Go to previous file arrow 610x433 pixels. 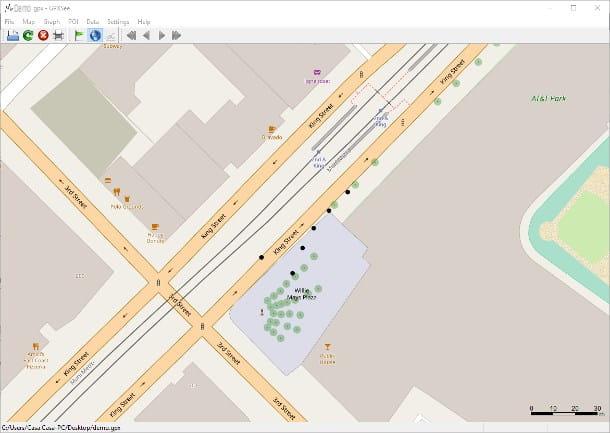click(x=146, y=35)
